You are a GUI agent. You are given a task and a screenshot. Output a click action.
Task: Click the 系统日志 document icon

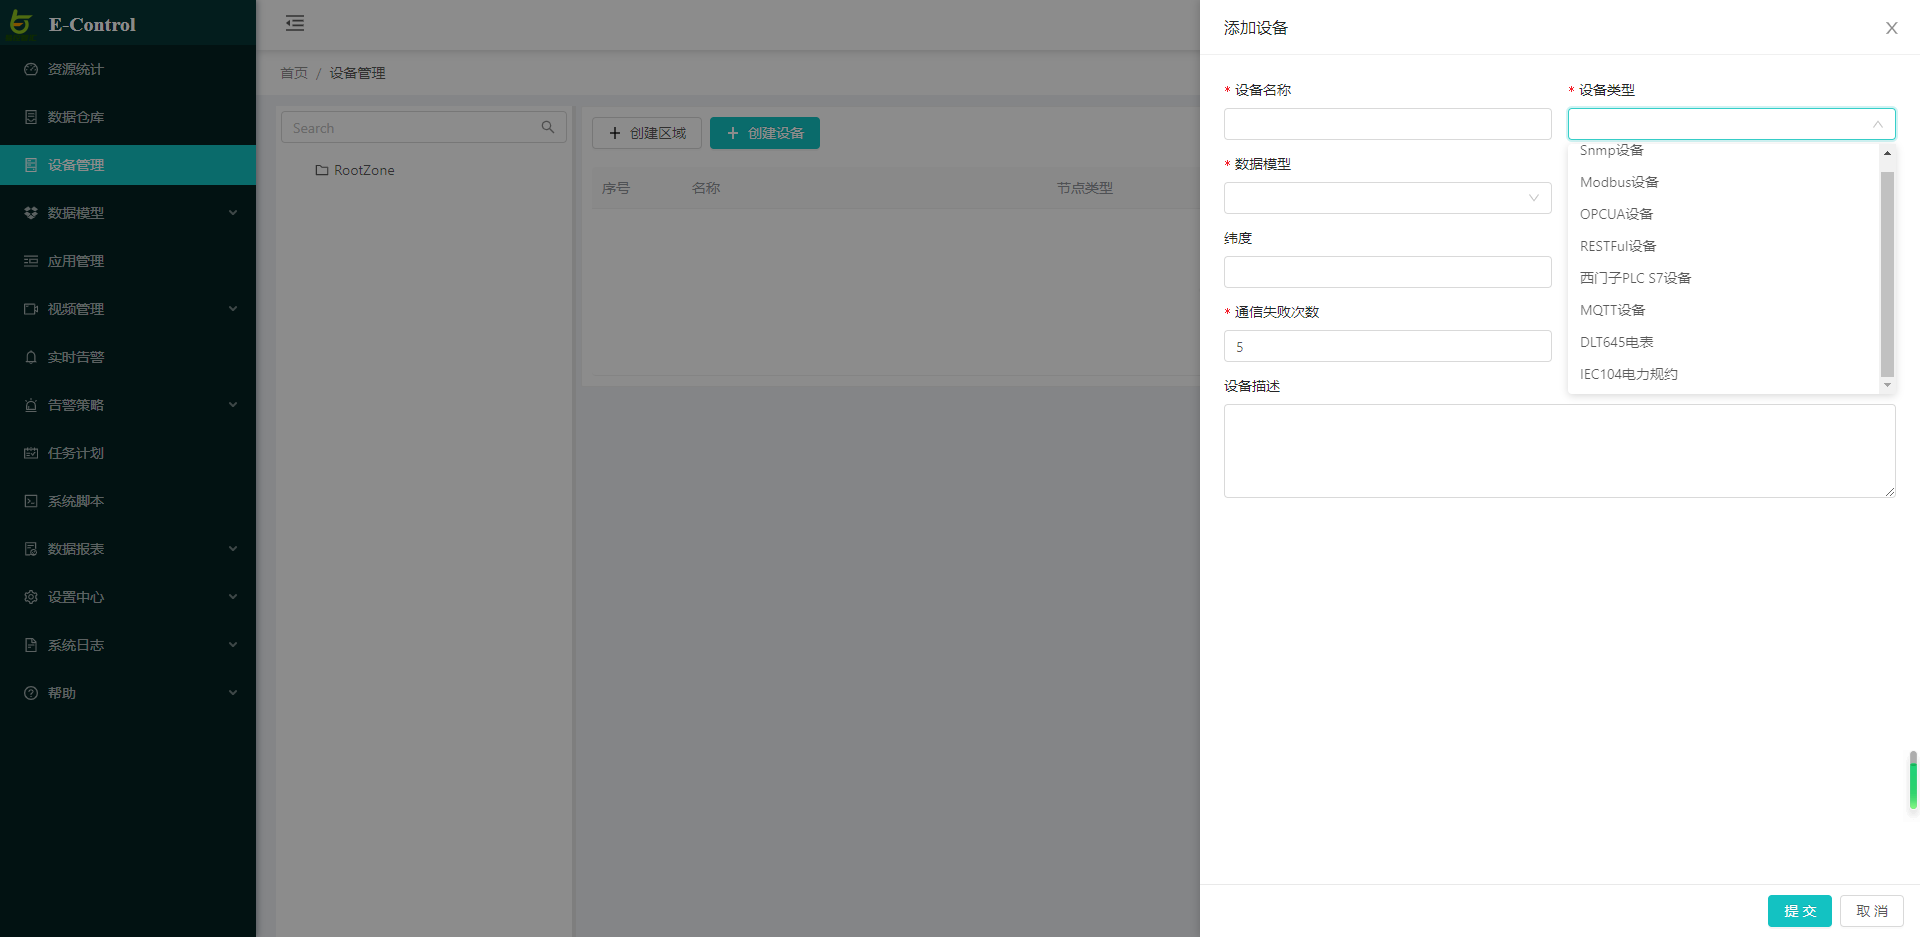(31, 645)
